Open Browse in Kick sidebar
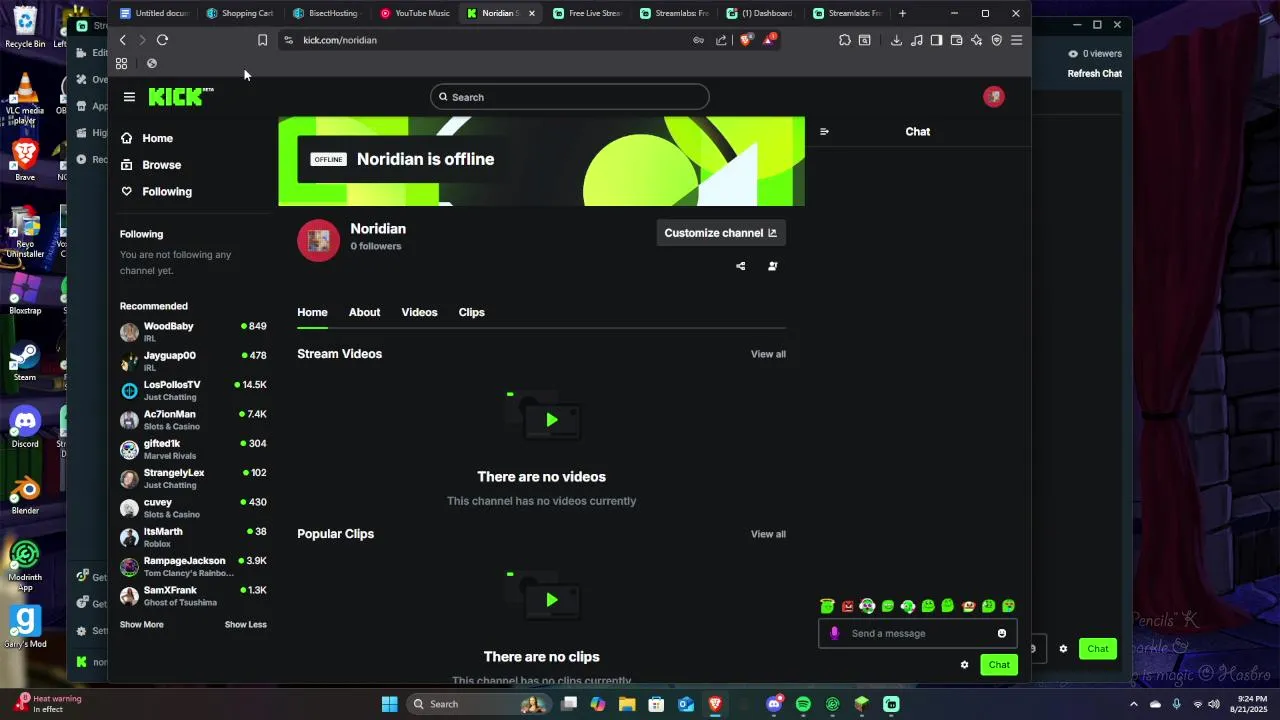Image resolution: width=1280 pixels, height=720 pixels. 150,165
